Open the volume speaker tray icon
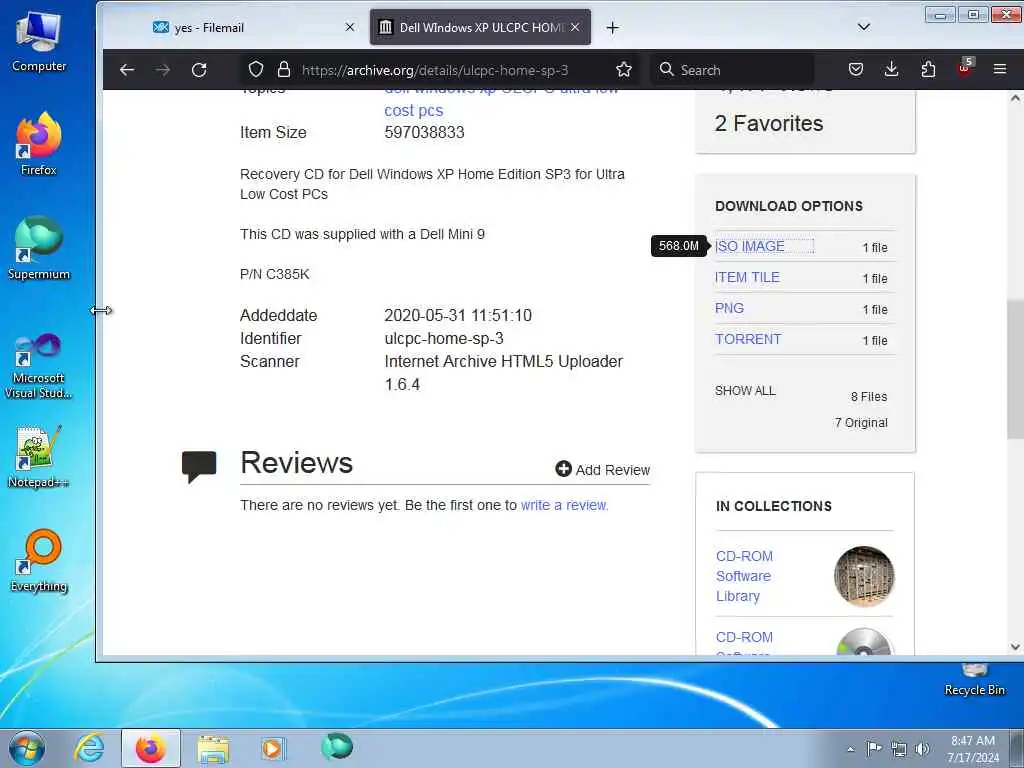The width and height of the screenshot is (1024, 768). click(922, 749)
